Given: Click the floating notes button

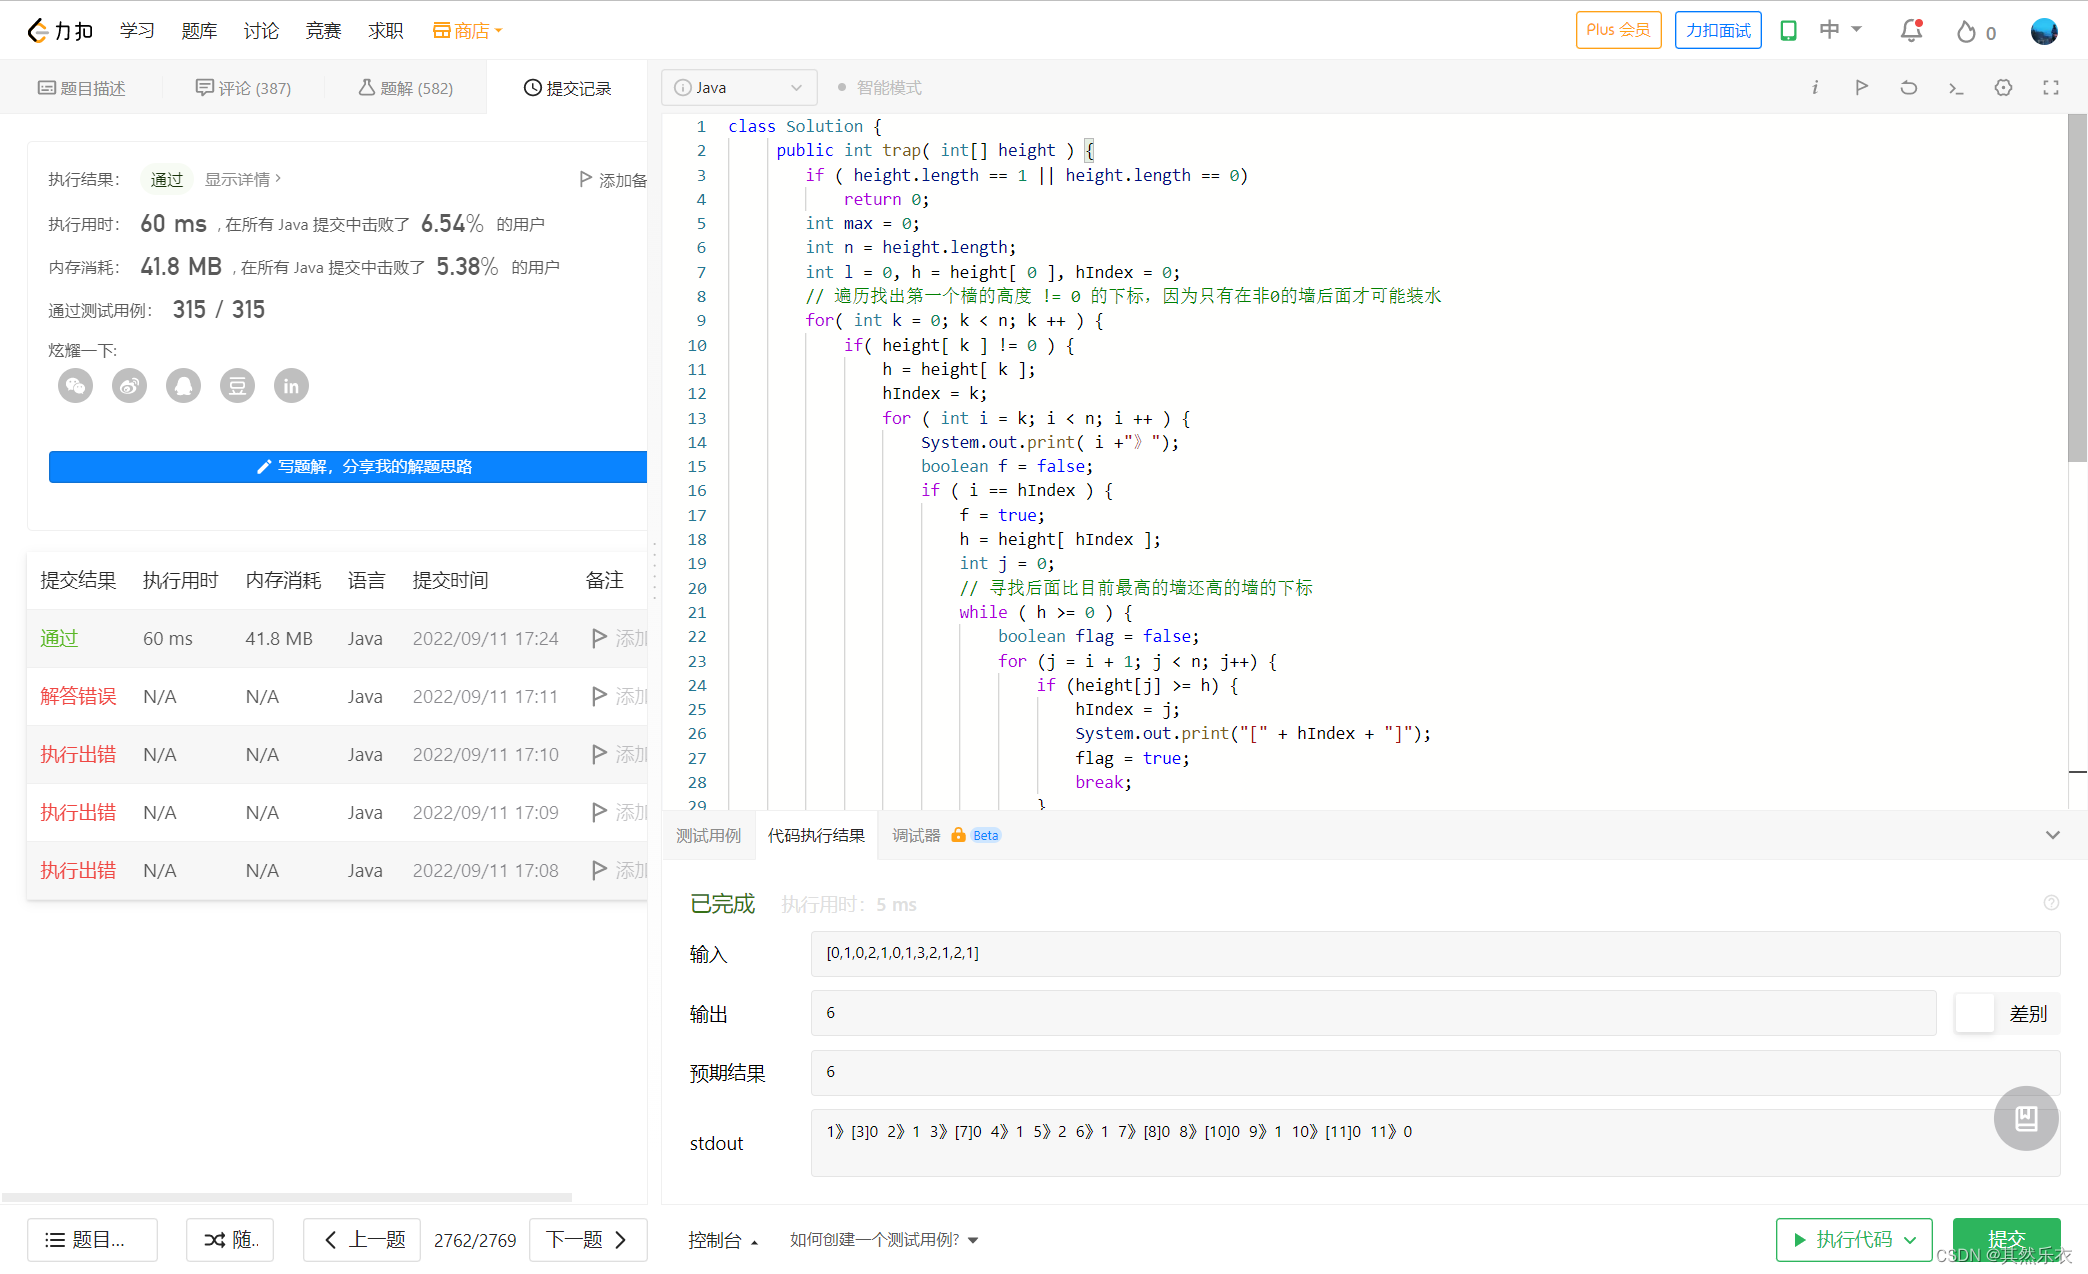Looking at the screenshot, I should tap(2025, 1118).
